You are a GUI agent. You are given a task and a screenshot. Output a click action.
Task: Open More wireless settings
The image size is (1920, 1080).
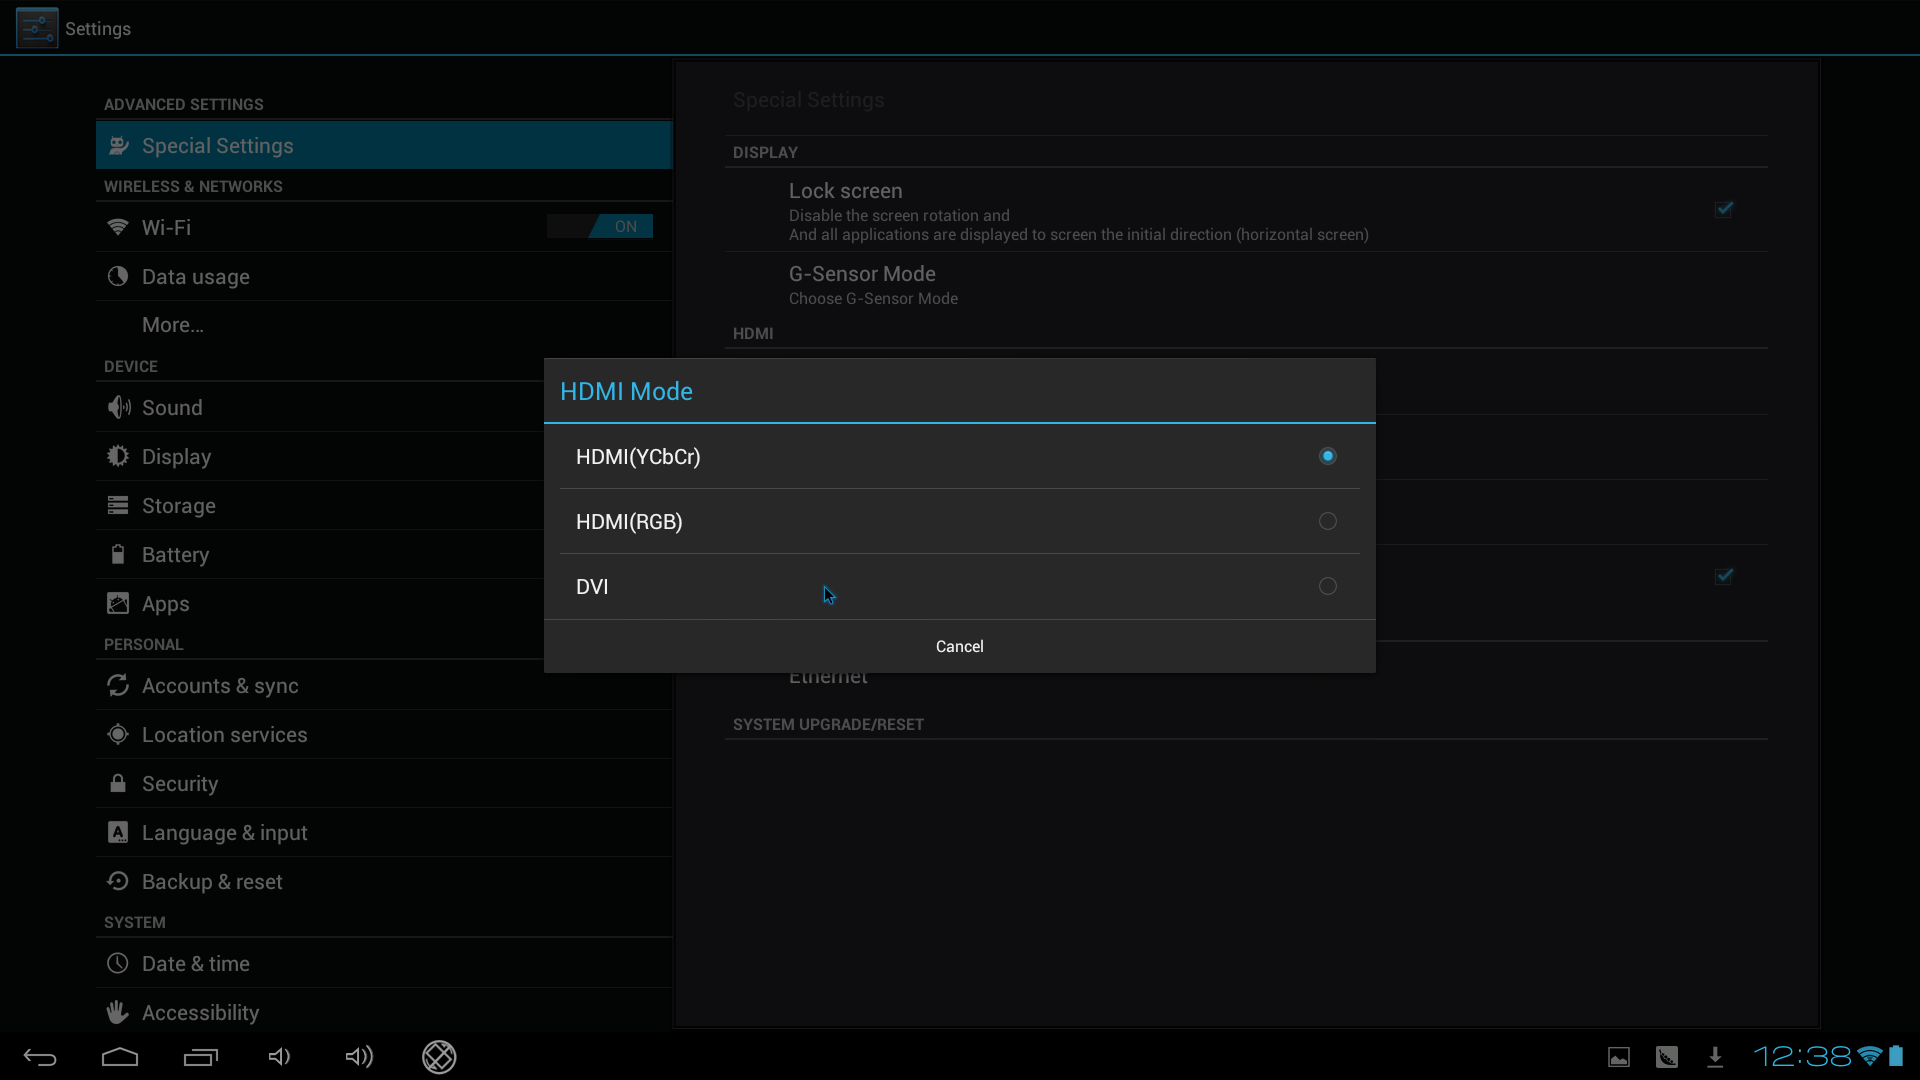pos(172,325)
